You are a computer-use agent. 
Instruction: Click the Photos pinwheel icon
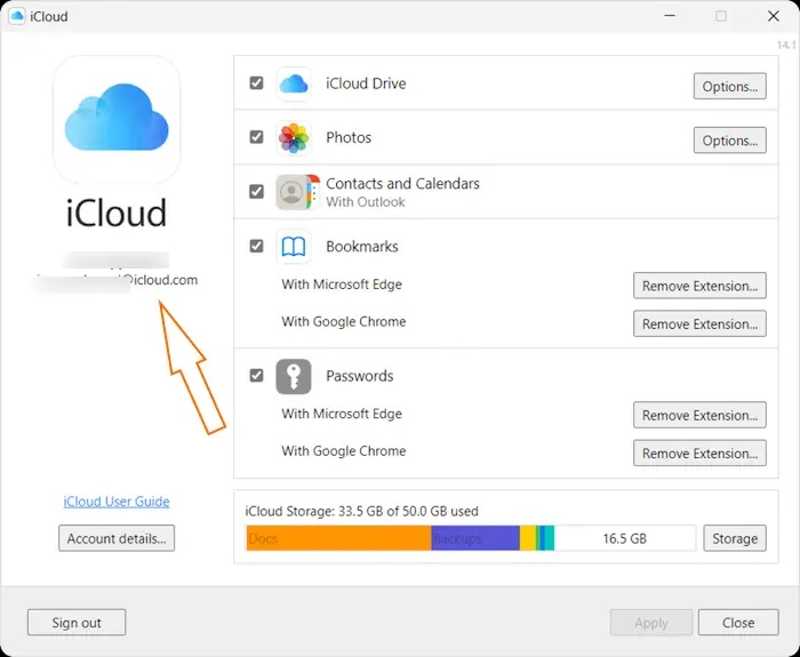click(294, 138)
